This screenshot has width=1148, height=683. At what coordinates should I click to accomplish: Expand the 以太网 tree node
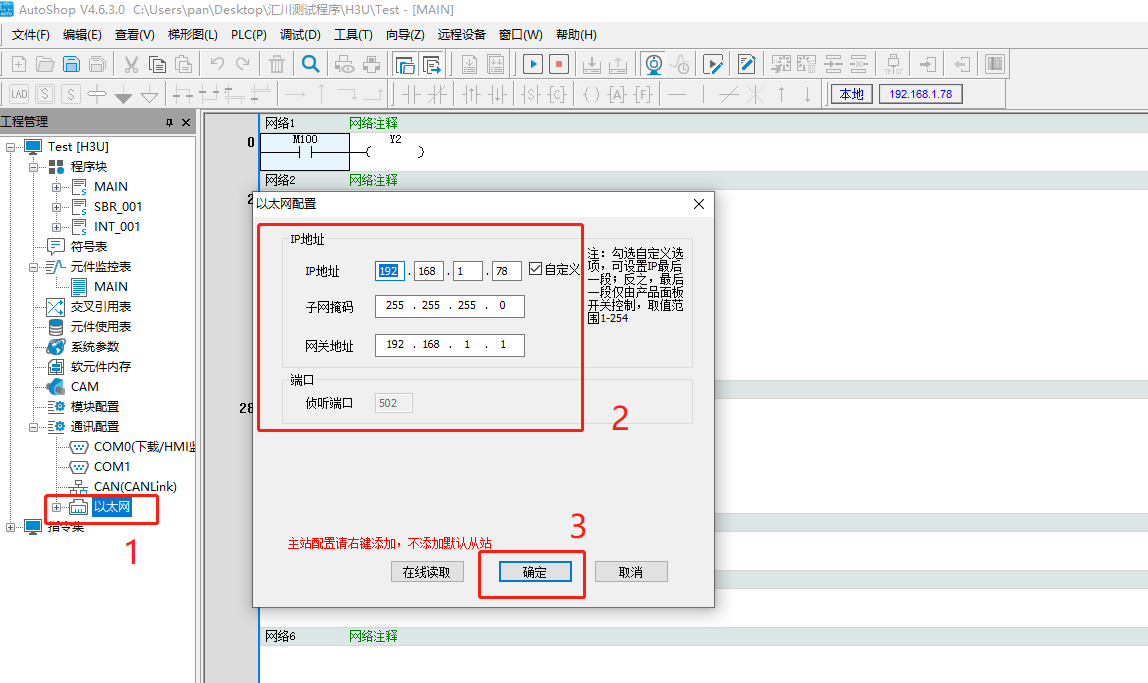tap(56, 507)
